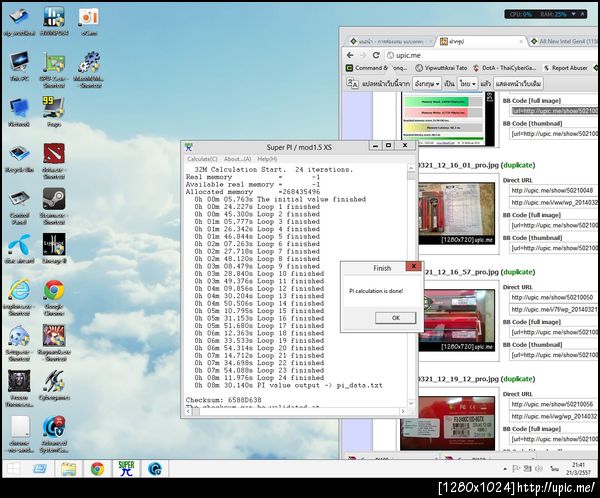Screen dimensions: 600x498
Task: Open the Recycle Bin desktop icon
Action: tap(18, 156)
